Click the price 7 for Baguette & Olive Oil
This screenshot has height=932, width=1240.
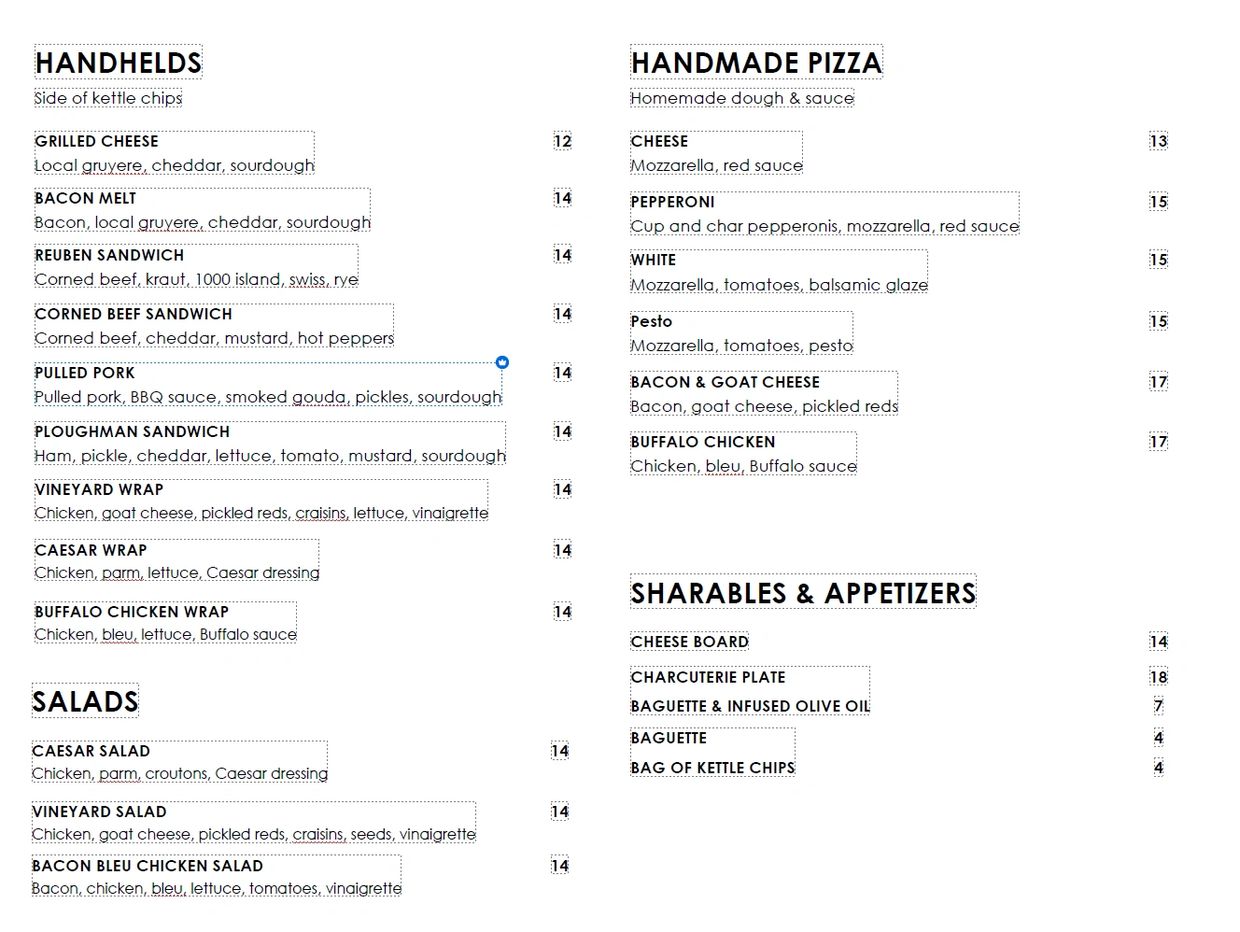point(1158,706)
